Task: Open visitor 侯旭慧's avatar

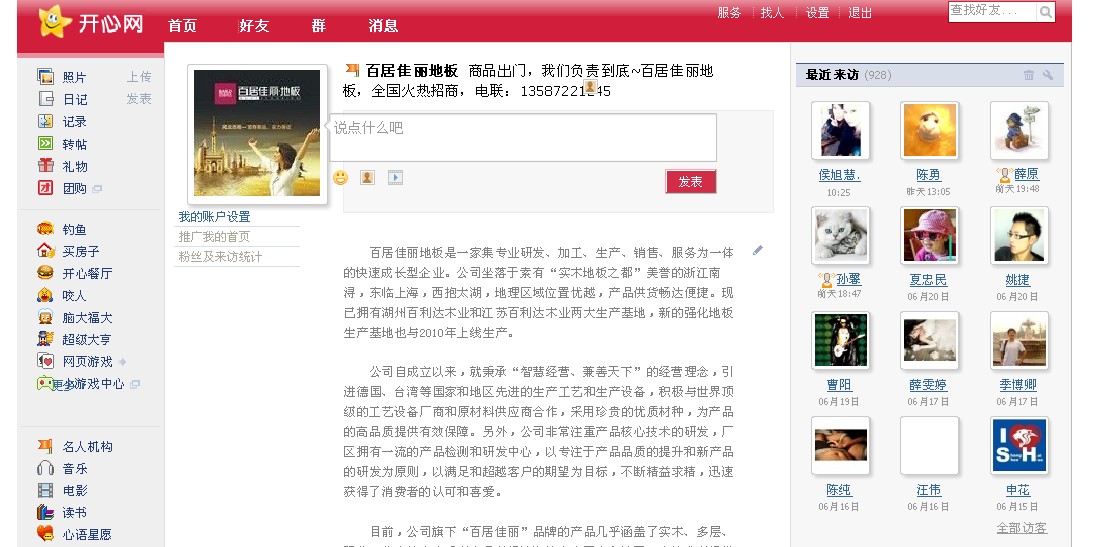Action: click(840, 130)
